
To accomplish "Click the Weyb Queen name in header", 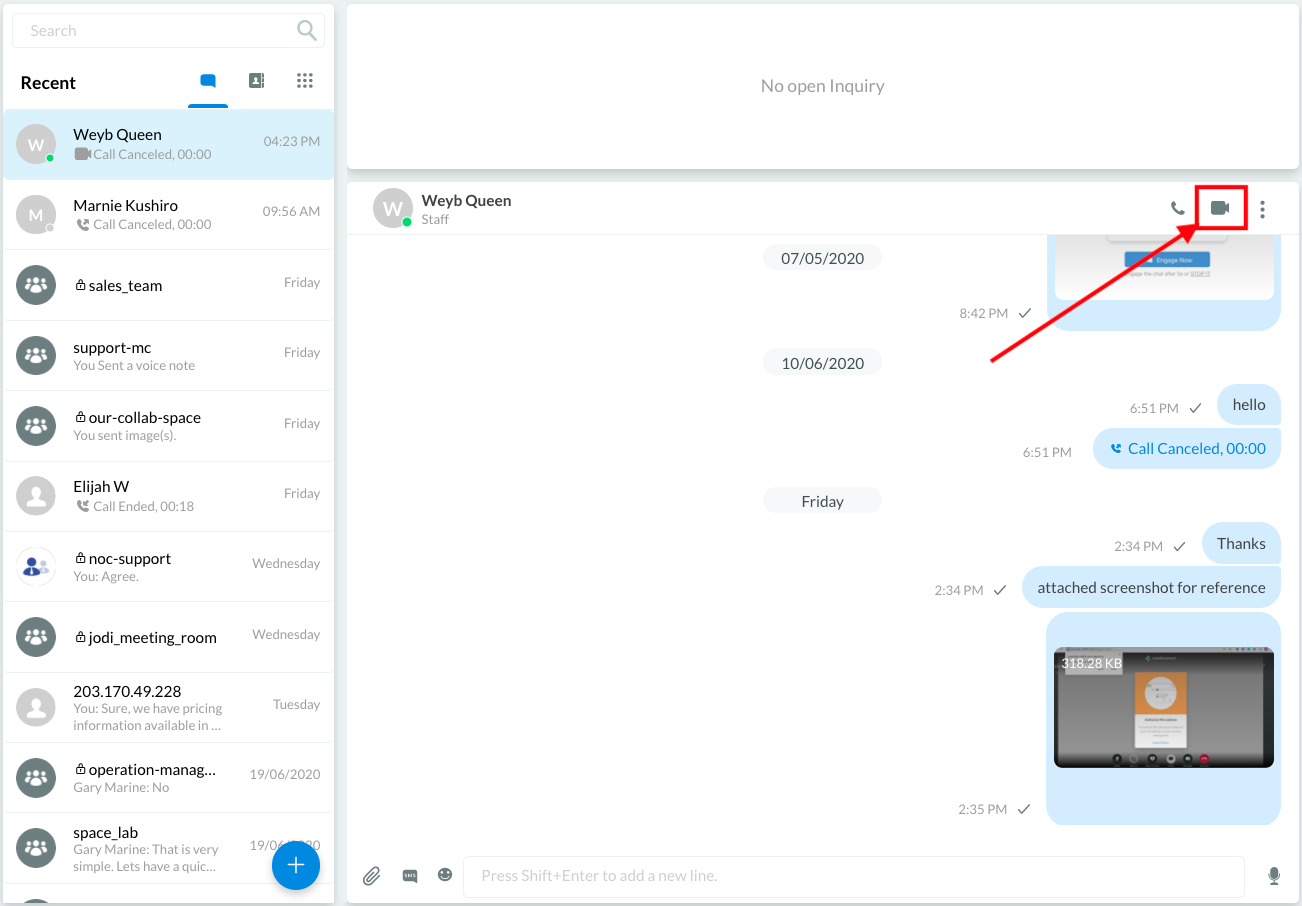I will click(466, 200).
